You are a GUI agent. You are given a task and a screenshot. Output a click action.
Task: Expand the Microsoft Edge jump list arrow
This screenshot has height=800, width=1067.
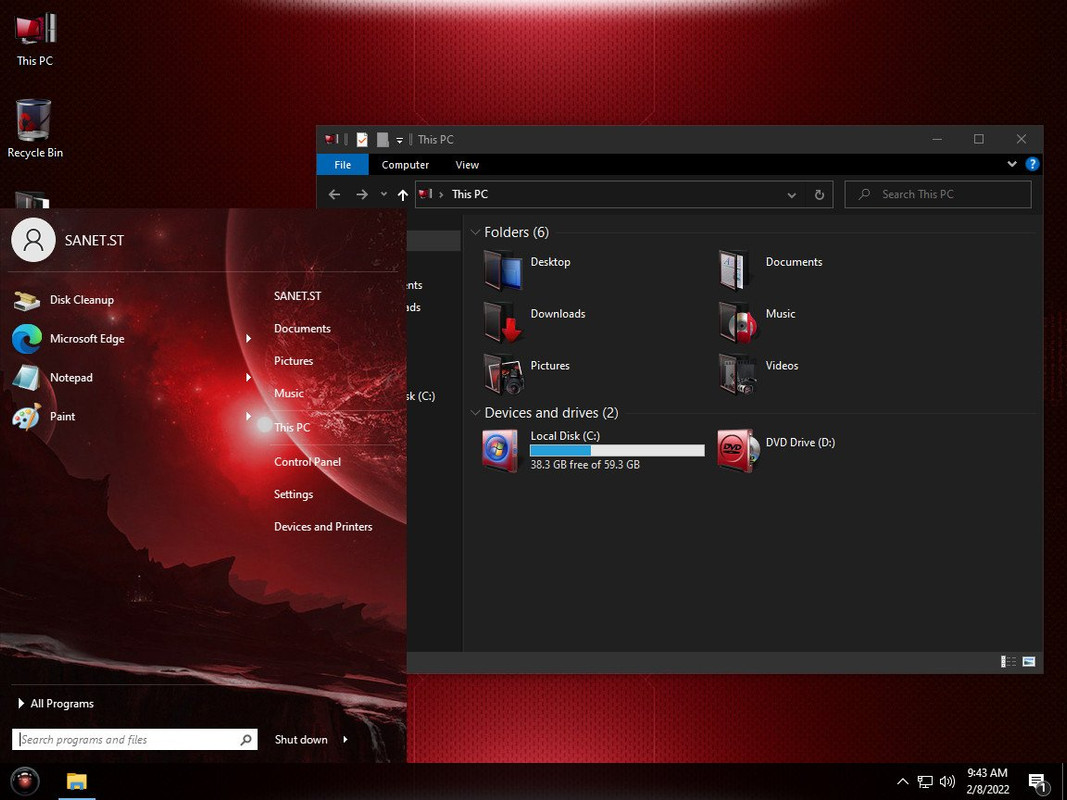[x=248, y=339]
